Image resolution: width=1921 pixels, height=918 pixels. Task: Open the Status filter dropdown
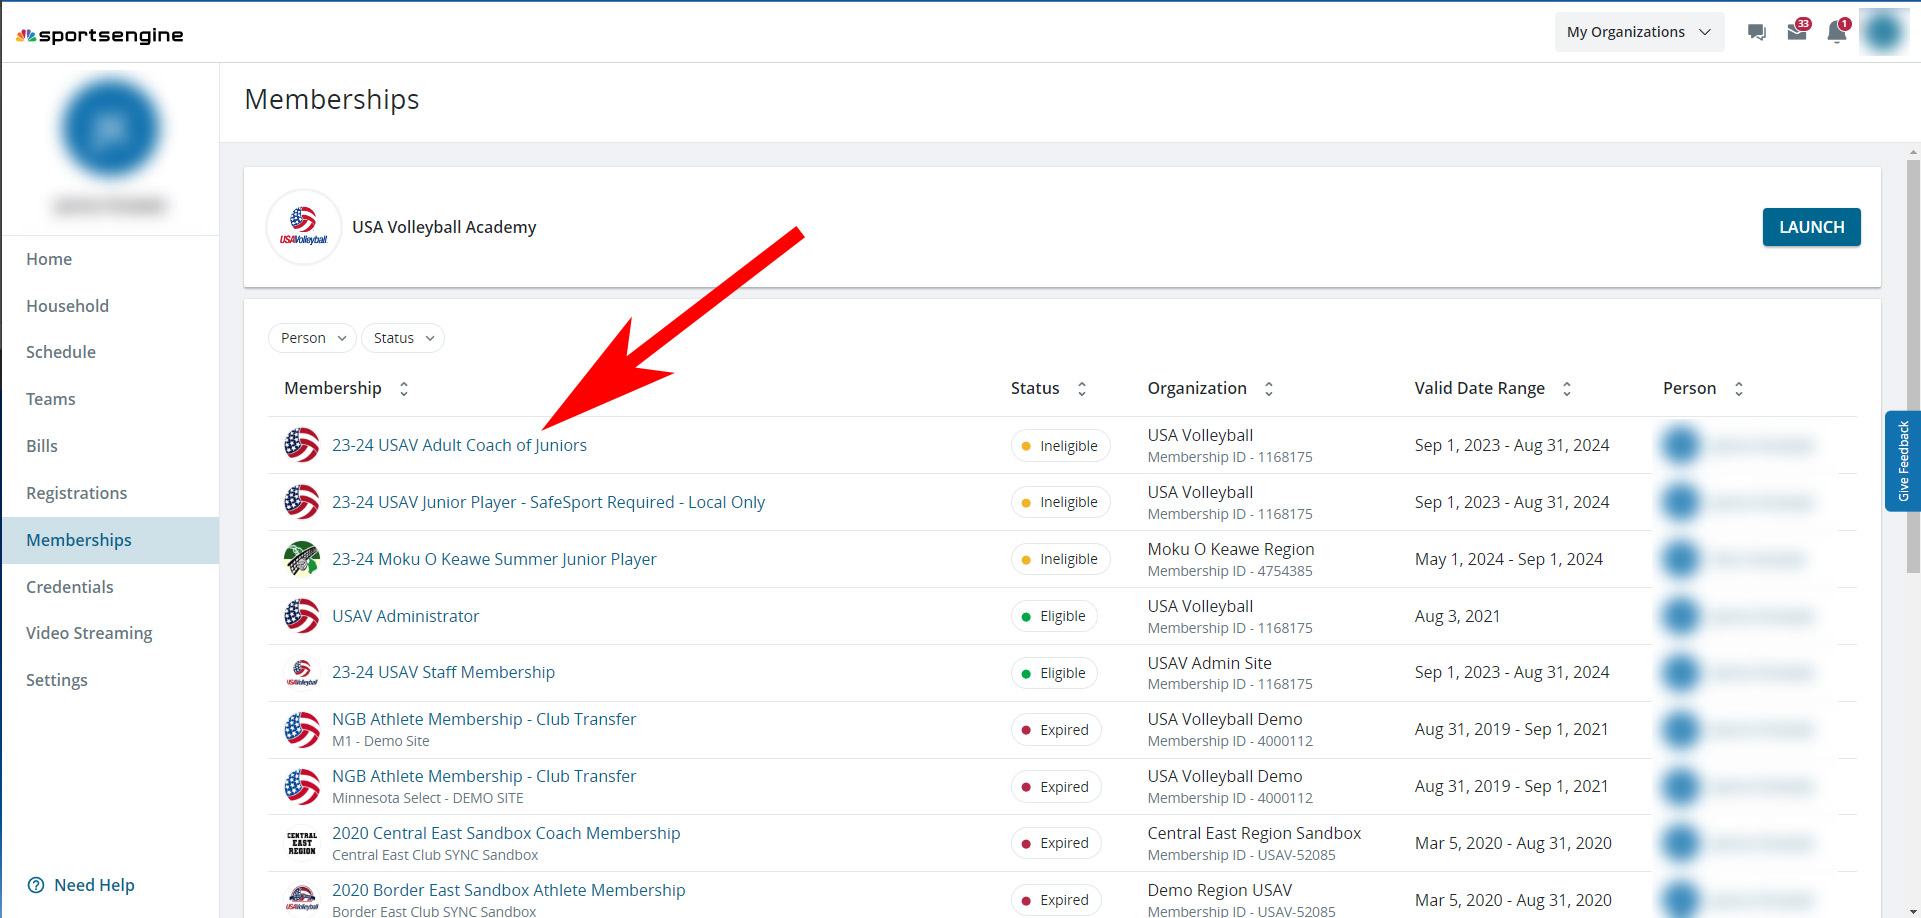coord(403,338)
